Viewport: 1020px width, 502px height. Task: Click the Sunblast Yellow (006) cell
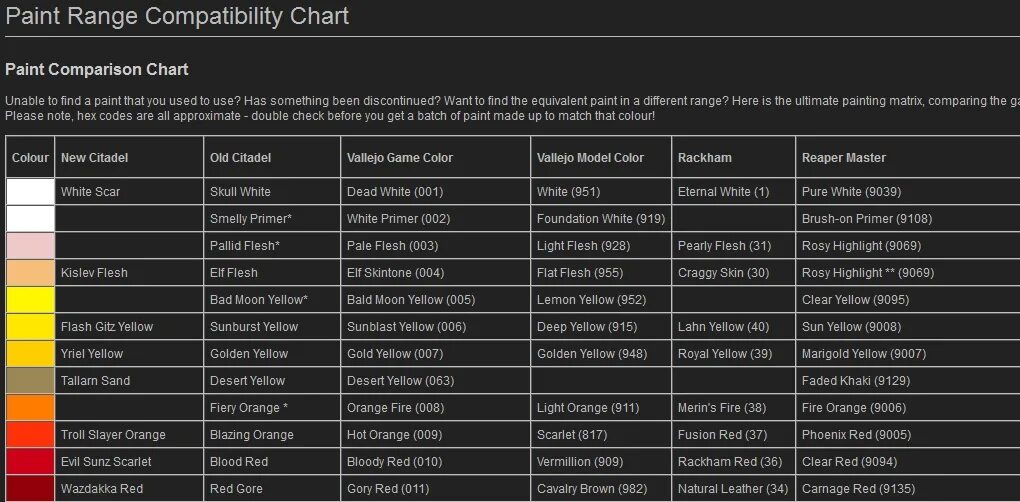[435, 326]
